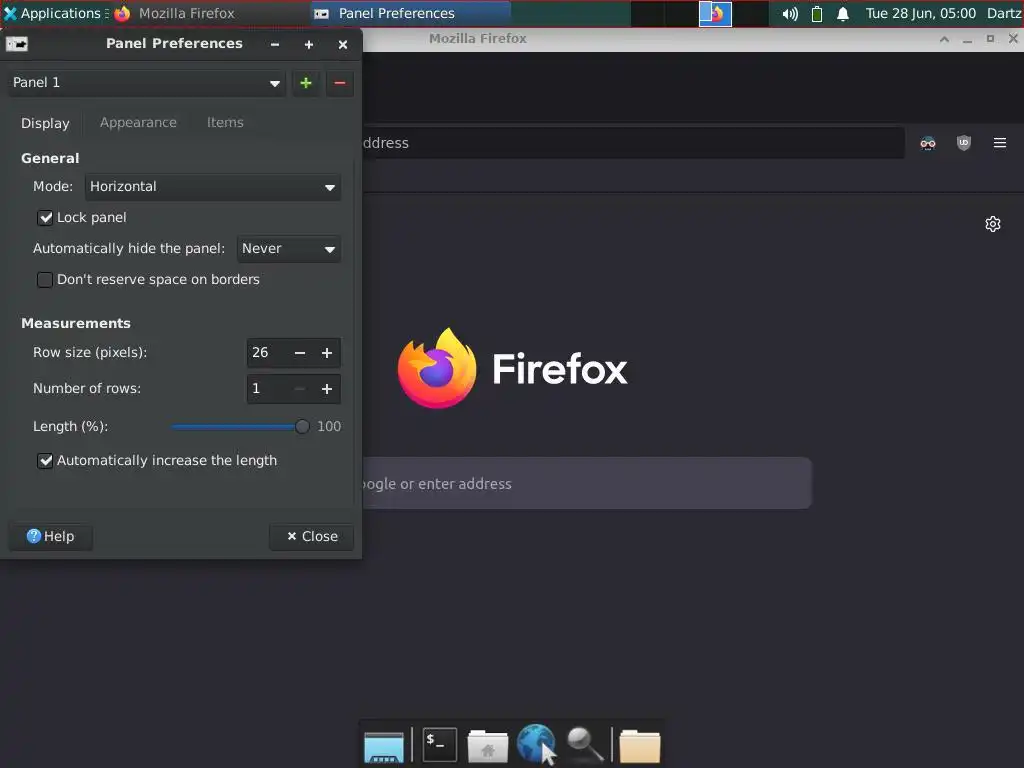Viewport: 1024px width, 768px height.
Task: Launch the terminal from dock
Action: [440, 744]
